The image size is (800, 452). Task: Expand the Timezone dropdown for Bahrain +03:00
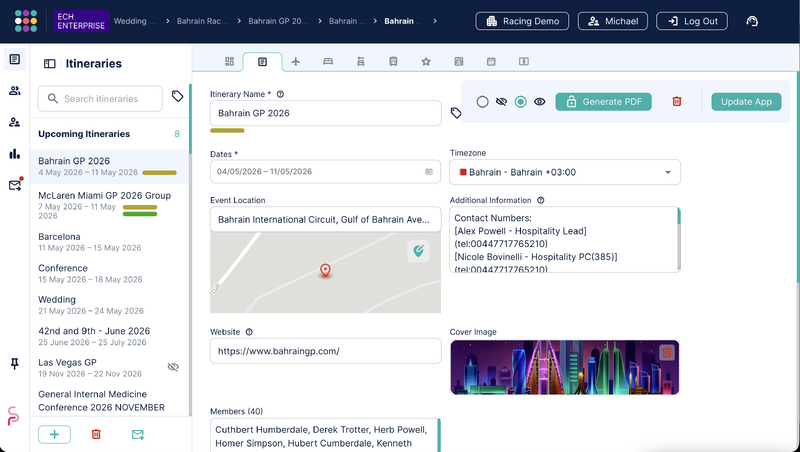[x=565, y=172]
